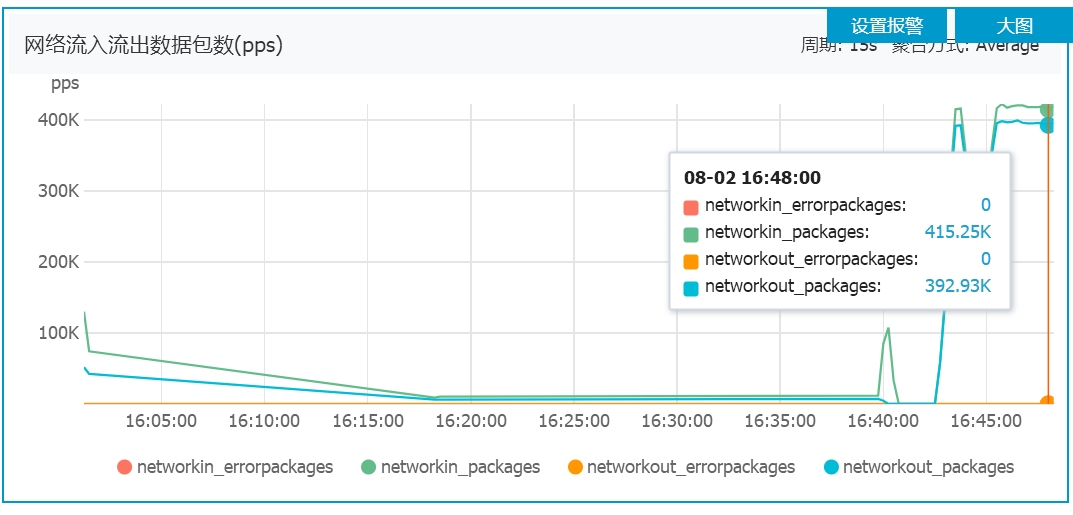The image size is (1073, 515).
Task: Click cyan data point at chart end
Action: point(1047,125)
